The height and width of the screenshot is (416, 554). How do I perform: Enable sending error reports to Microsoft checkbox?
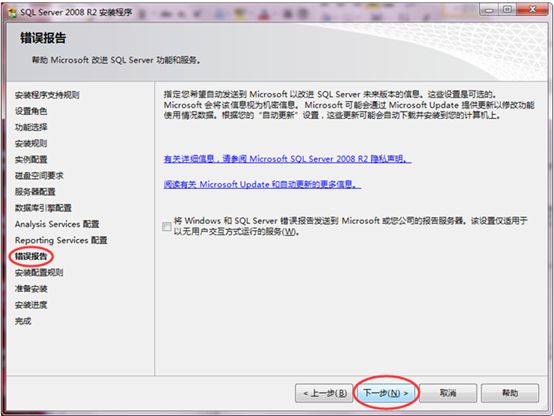(167, 227)
